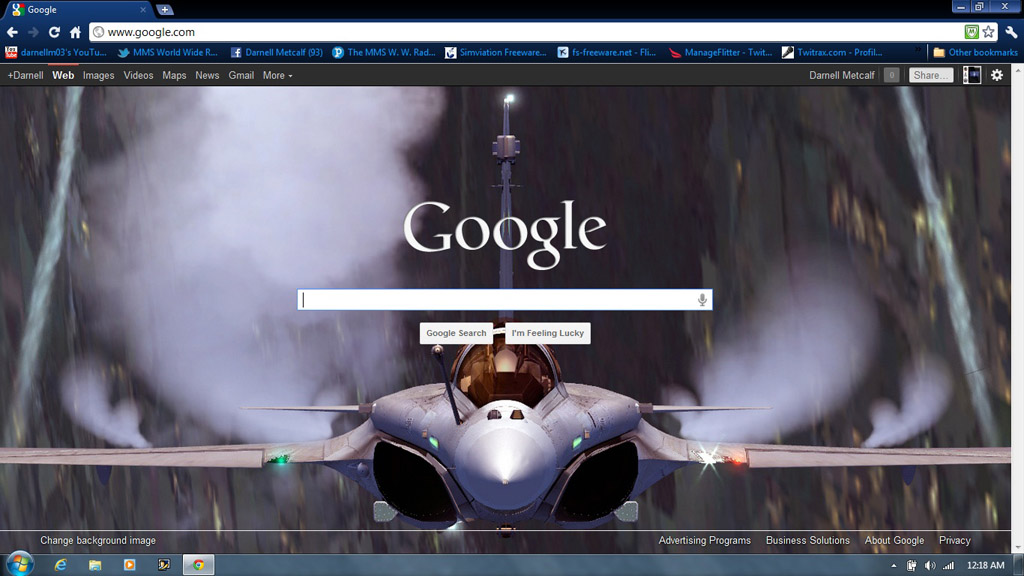Open Gmail from Google bar
The height and width of the screenshot is (576, 1024).
tap(241, 75)
